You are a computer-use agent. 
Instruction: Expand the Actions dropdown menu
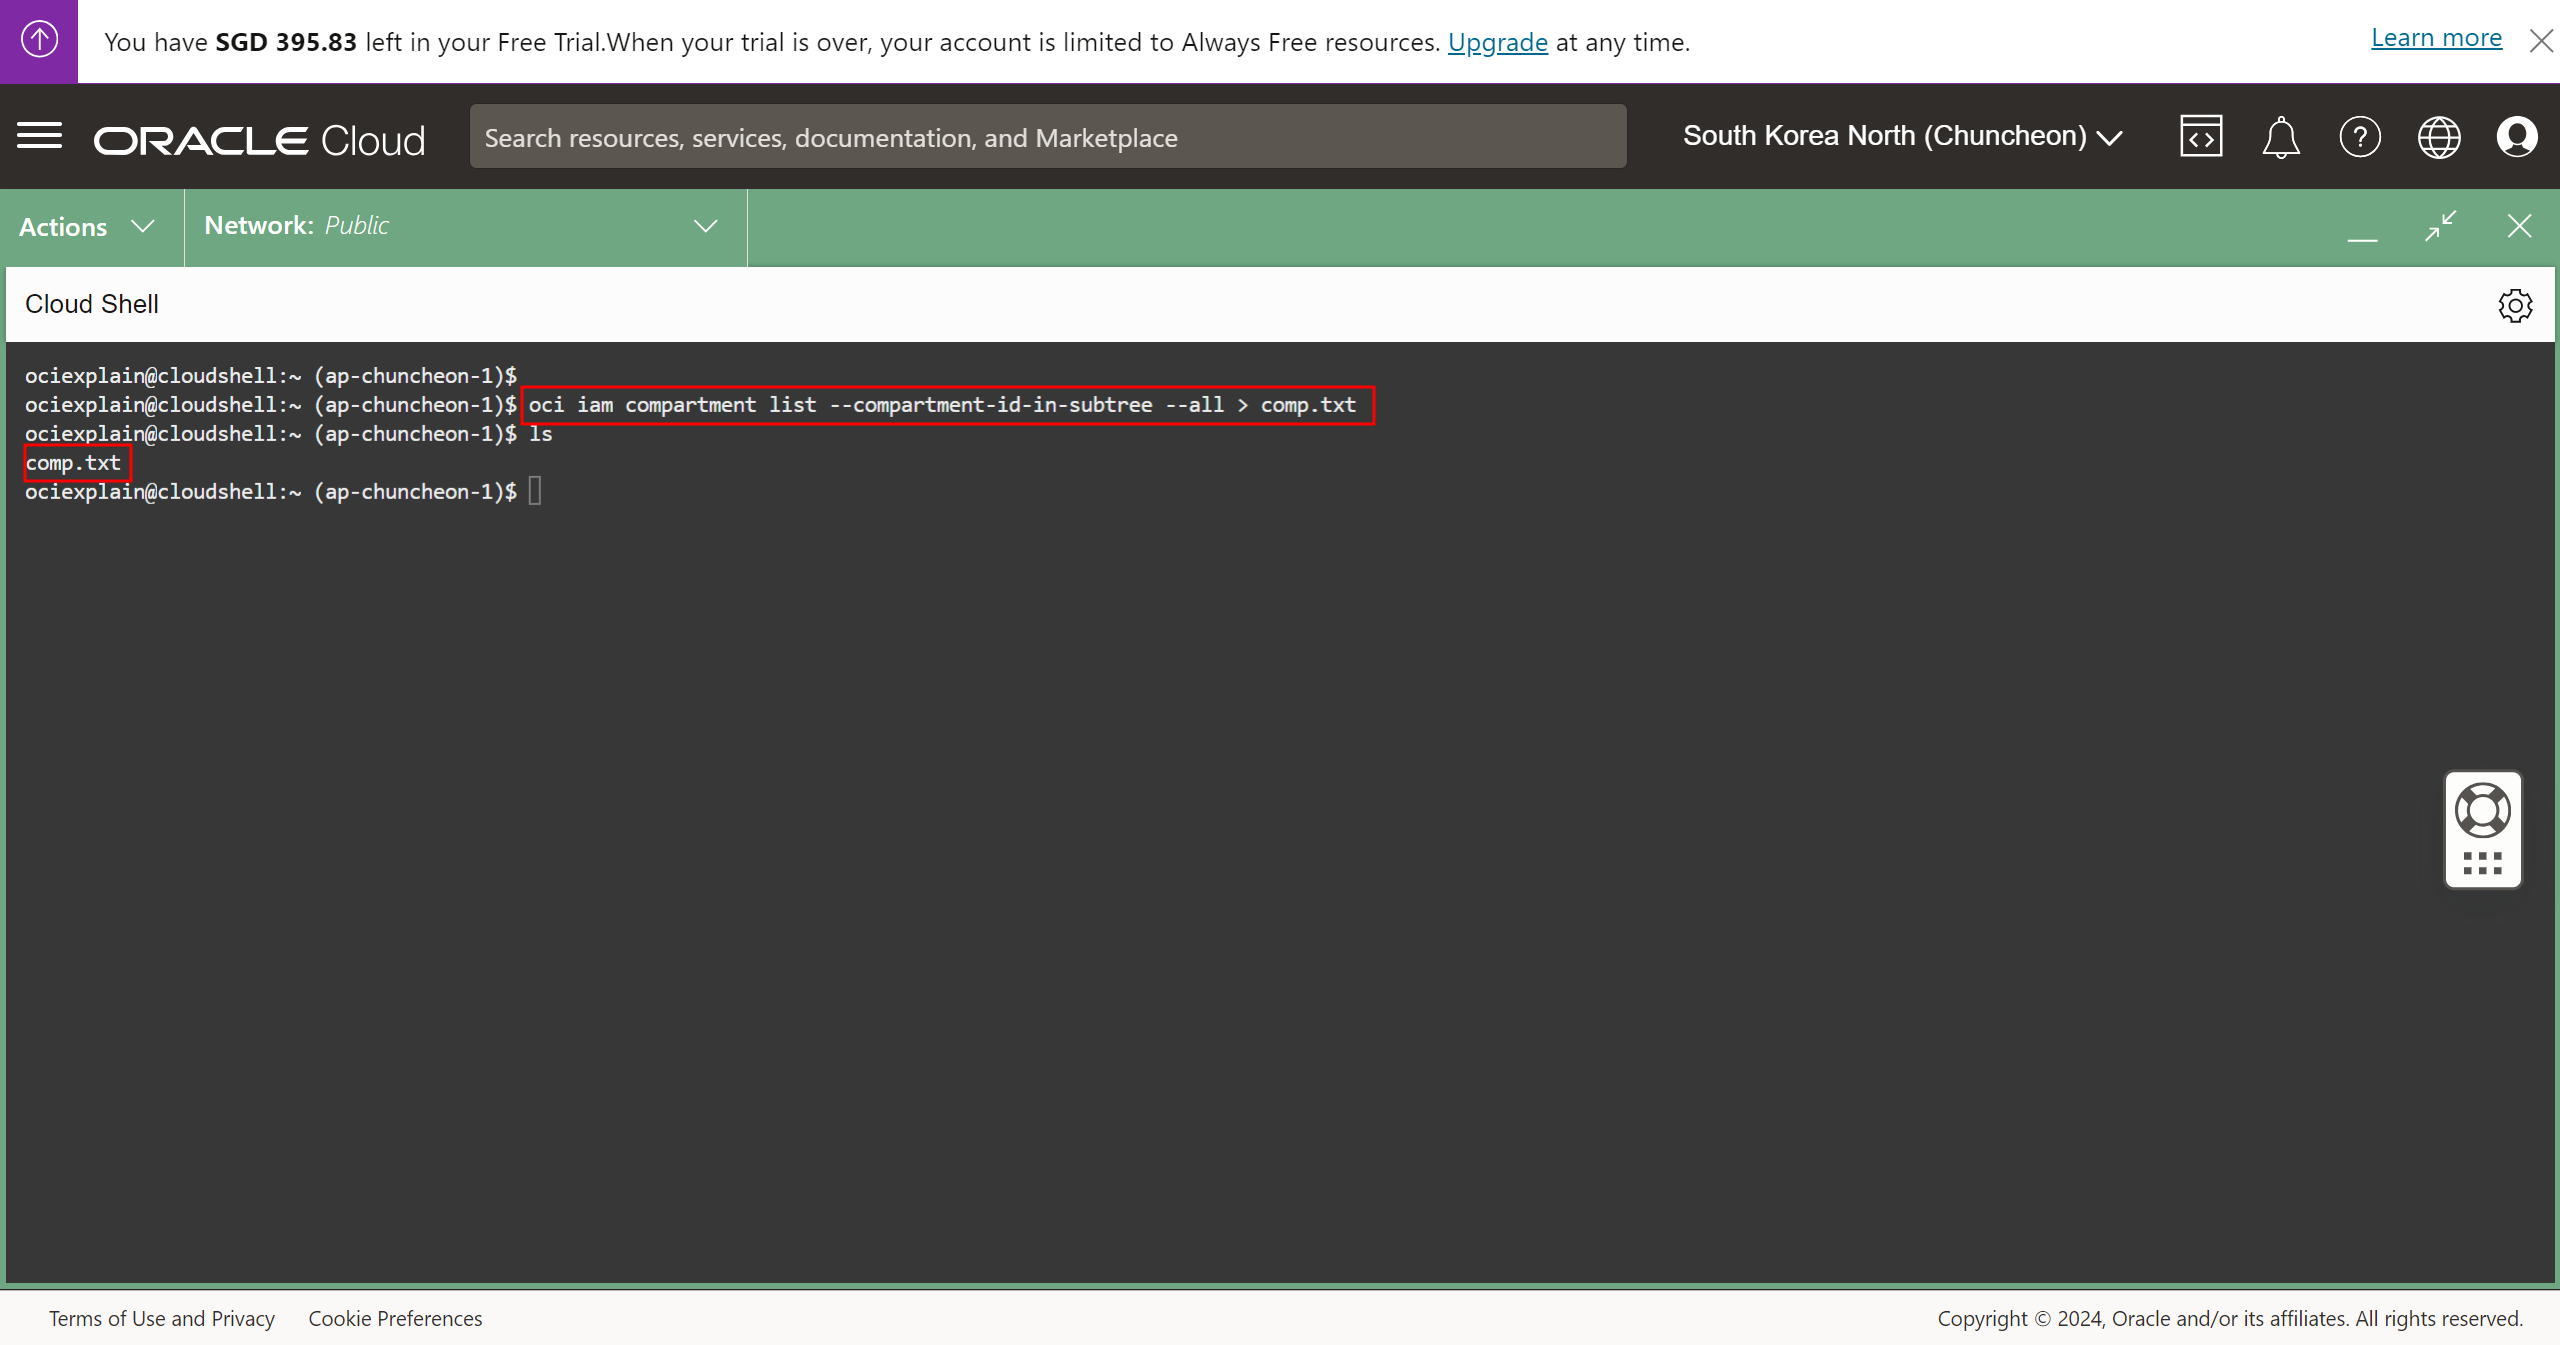click(87, 227)
